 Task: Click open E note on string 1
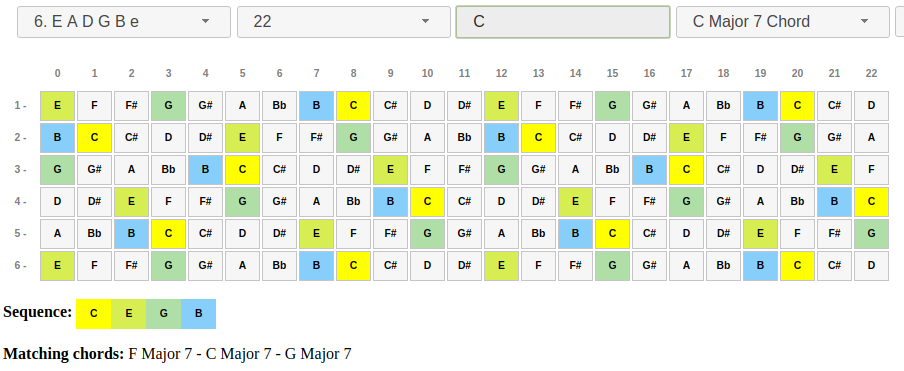click(58, 106)
